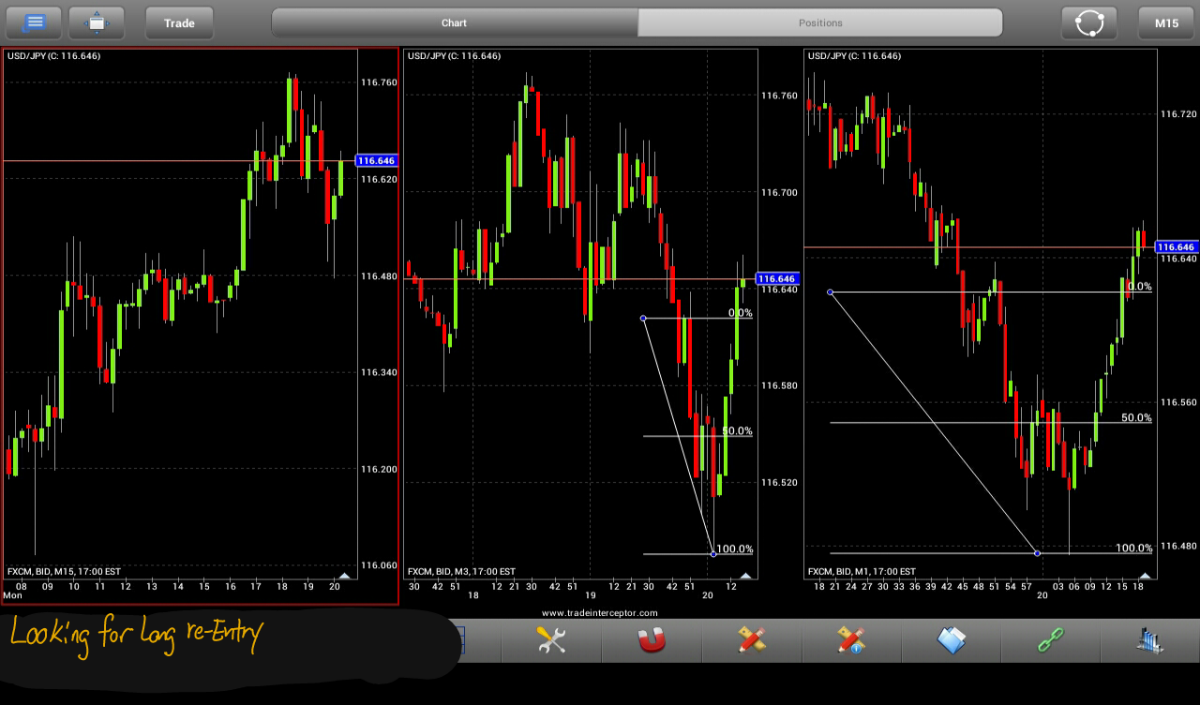Open the bar chart indicators icon
Viewport: 1200px width, 705px height.
coord(1150,641)
